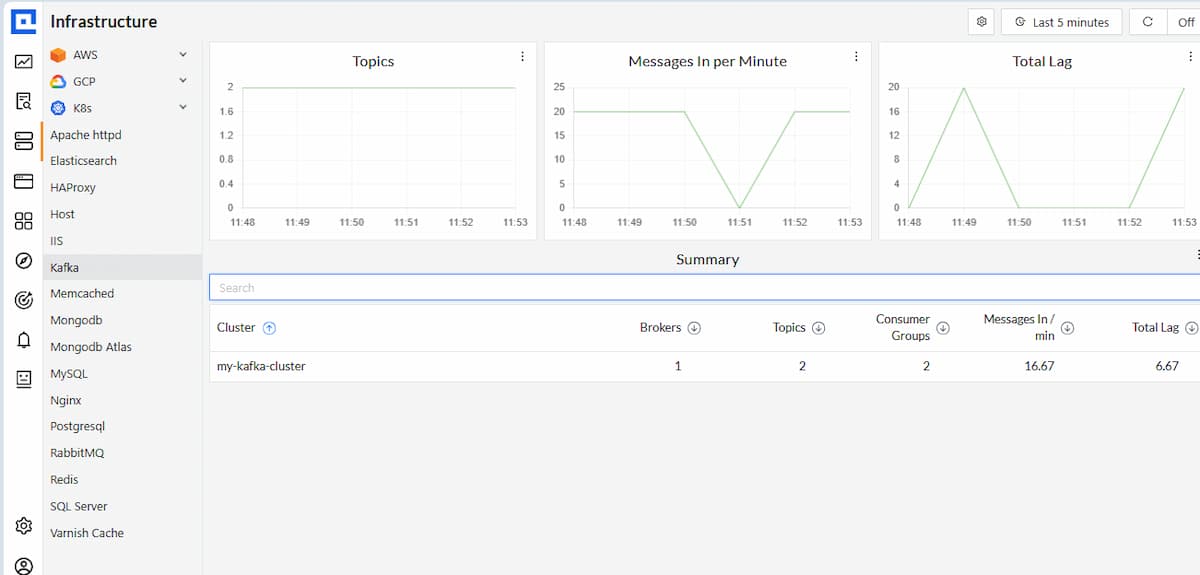Open the Topics chart kebab menu
The height and width of the screenshot is (575, 1200).
point(522,57)
